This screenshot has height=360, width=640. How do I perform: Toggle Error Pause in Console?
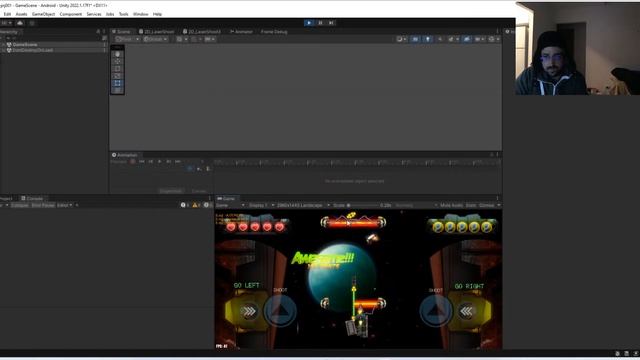click(43, 205)
